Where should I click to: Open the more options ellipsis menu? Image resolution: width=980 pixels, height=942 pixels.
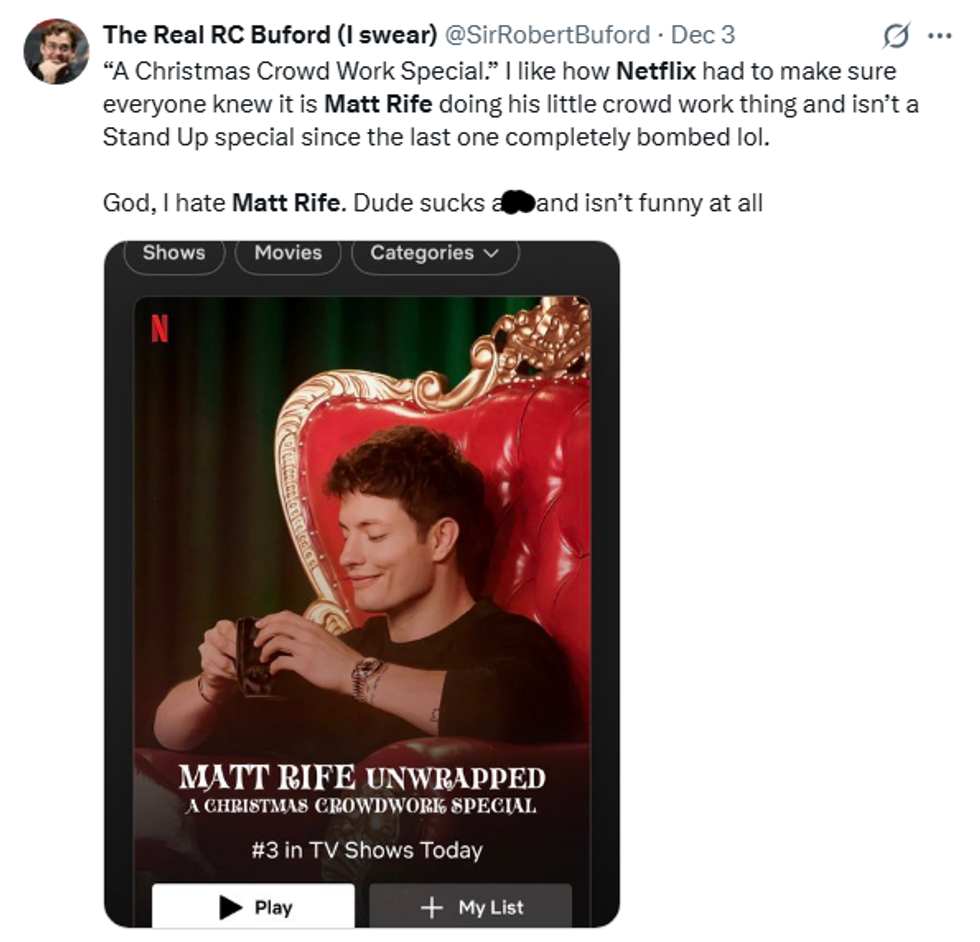coord(940,36)
